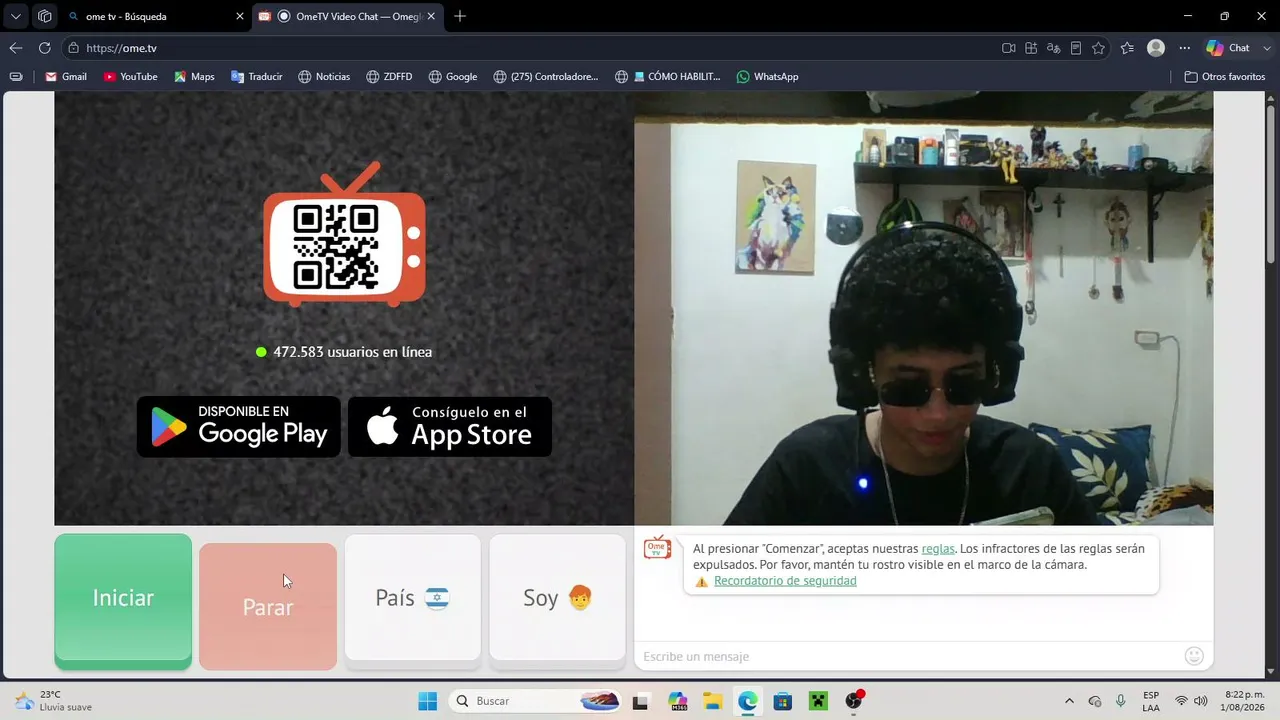
Task: Click the page scrollbar down arrow
Action: (1271, 671)
